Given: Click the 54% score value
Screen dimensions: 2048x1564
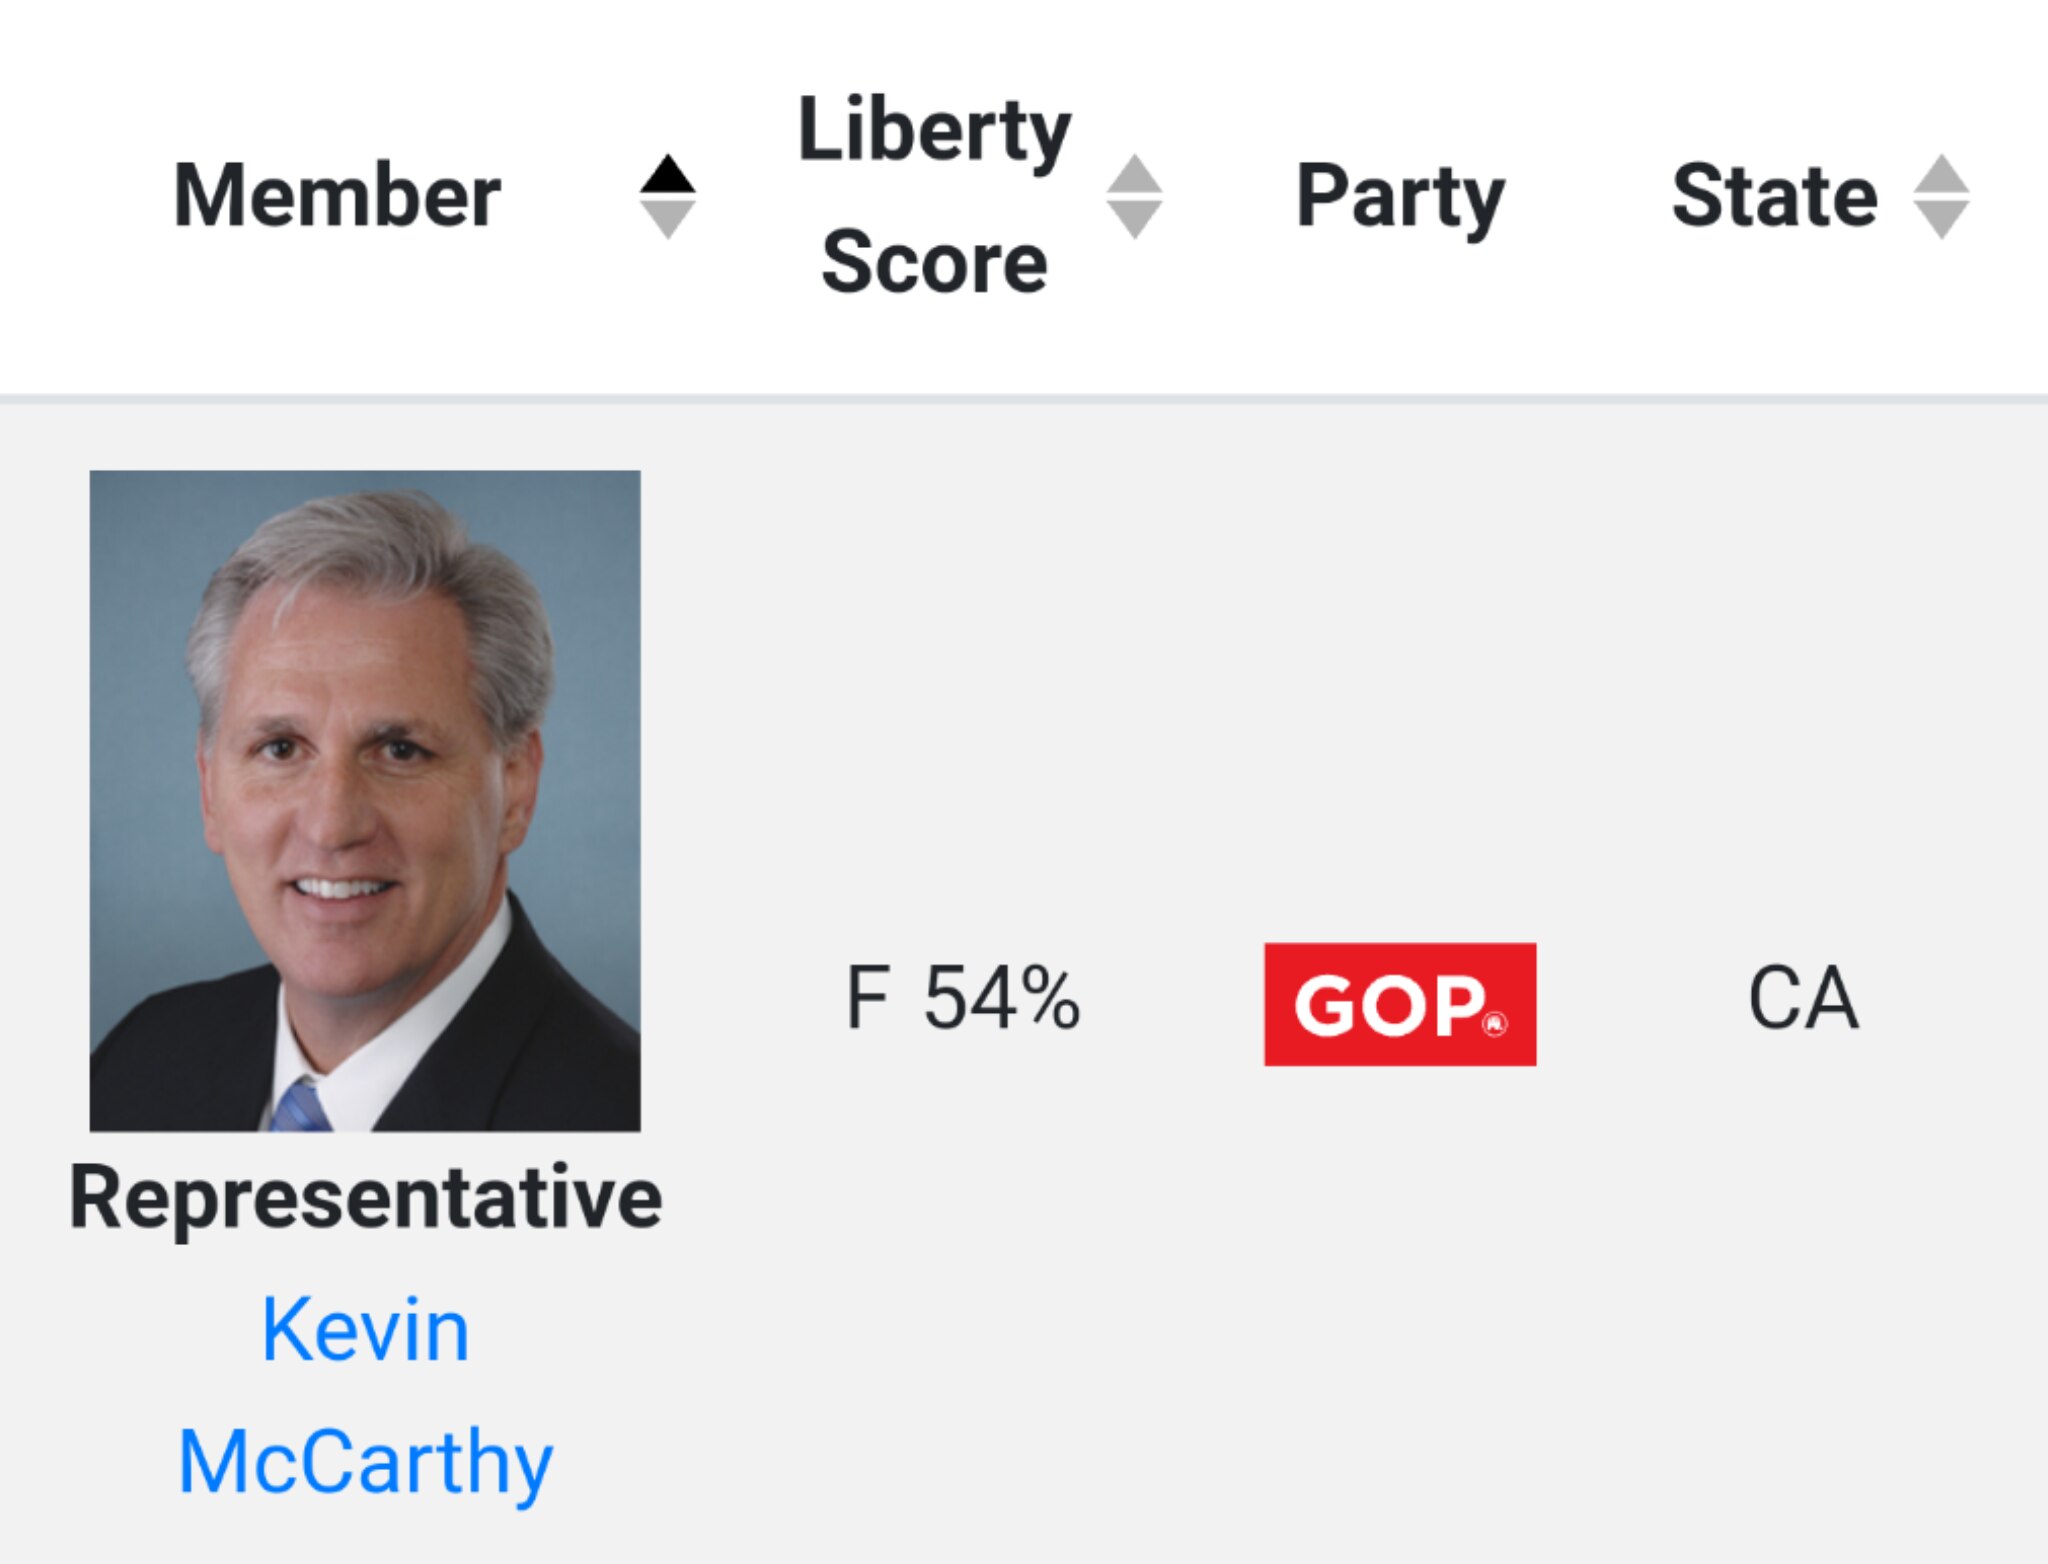Looking at the screenshot, I should 1002,998.
